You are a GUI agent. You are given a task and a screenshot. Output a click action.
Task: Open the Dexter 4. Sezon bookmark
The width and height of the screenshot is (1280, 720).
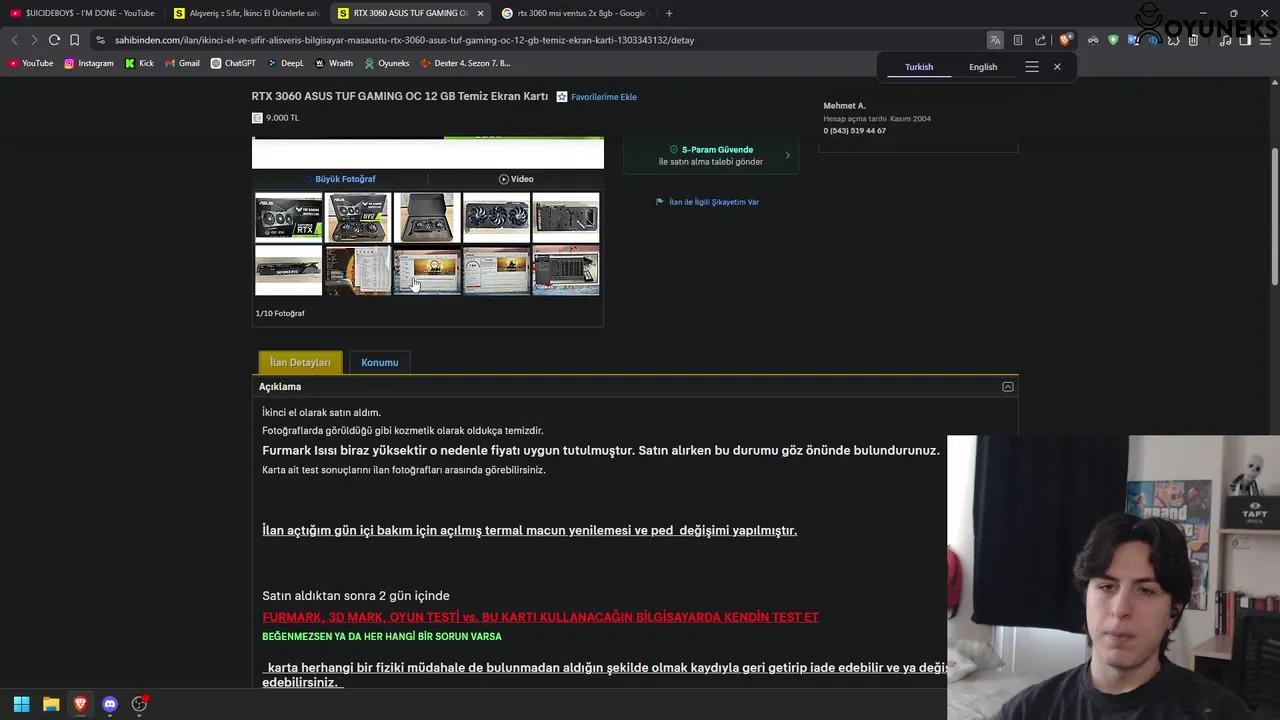(466, 63)
